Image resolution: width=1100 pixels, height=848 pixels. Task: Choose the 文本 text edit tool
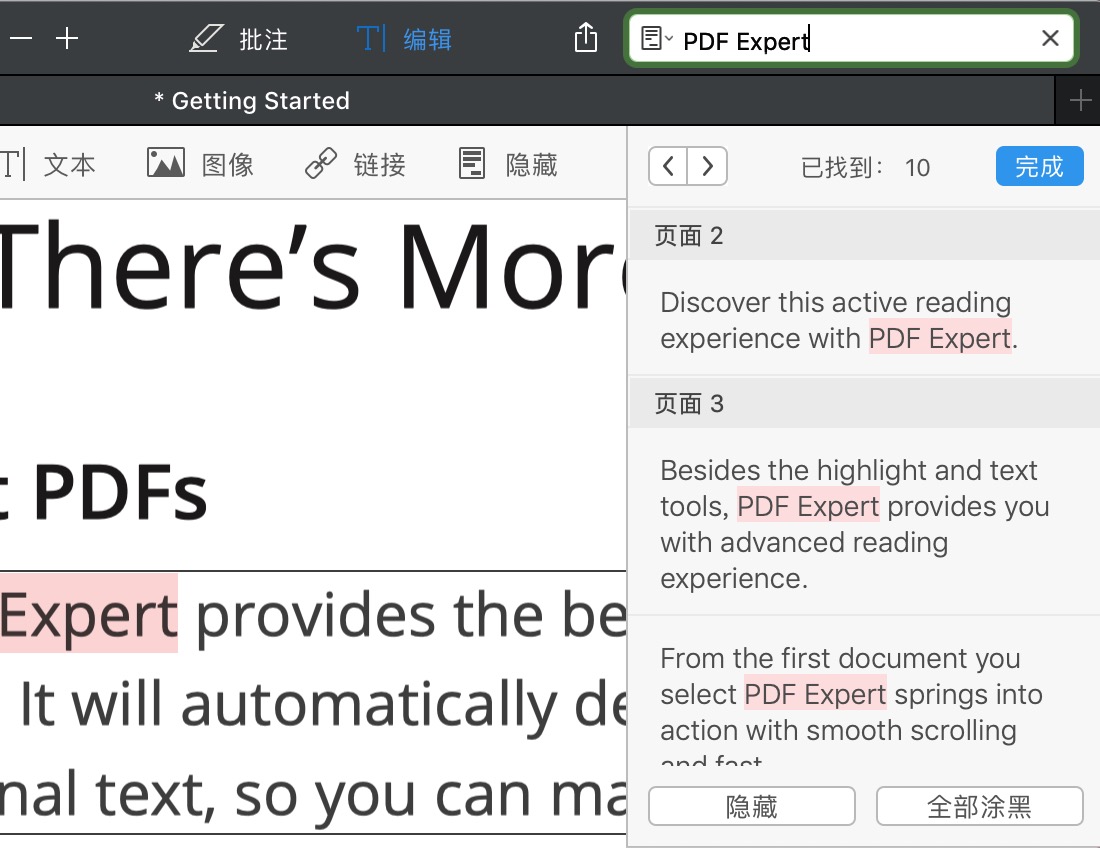point(48,165)
